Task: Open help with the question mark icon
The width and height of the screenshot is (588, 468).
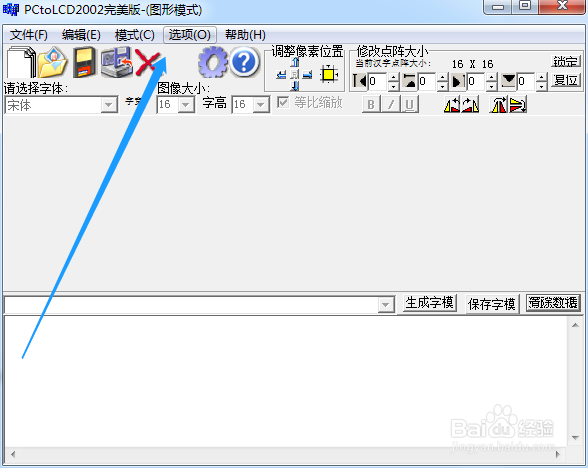Action: 244,62
